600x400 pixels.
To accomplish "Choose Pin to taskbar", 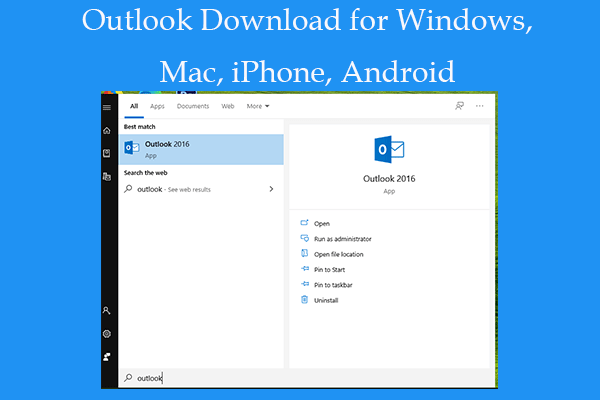I will point(333,285).
